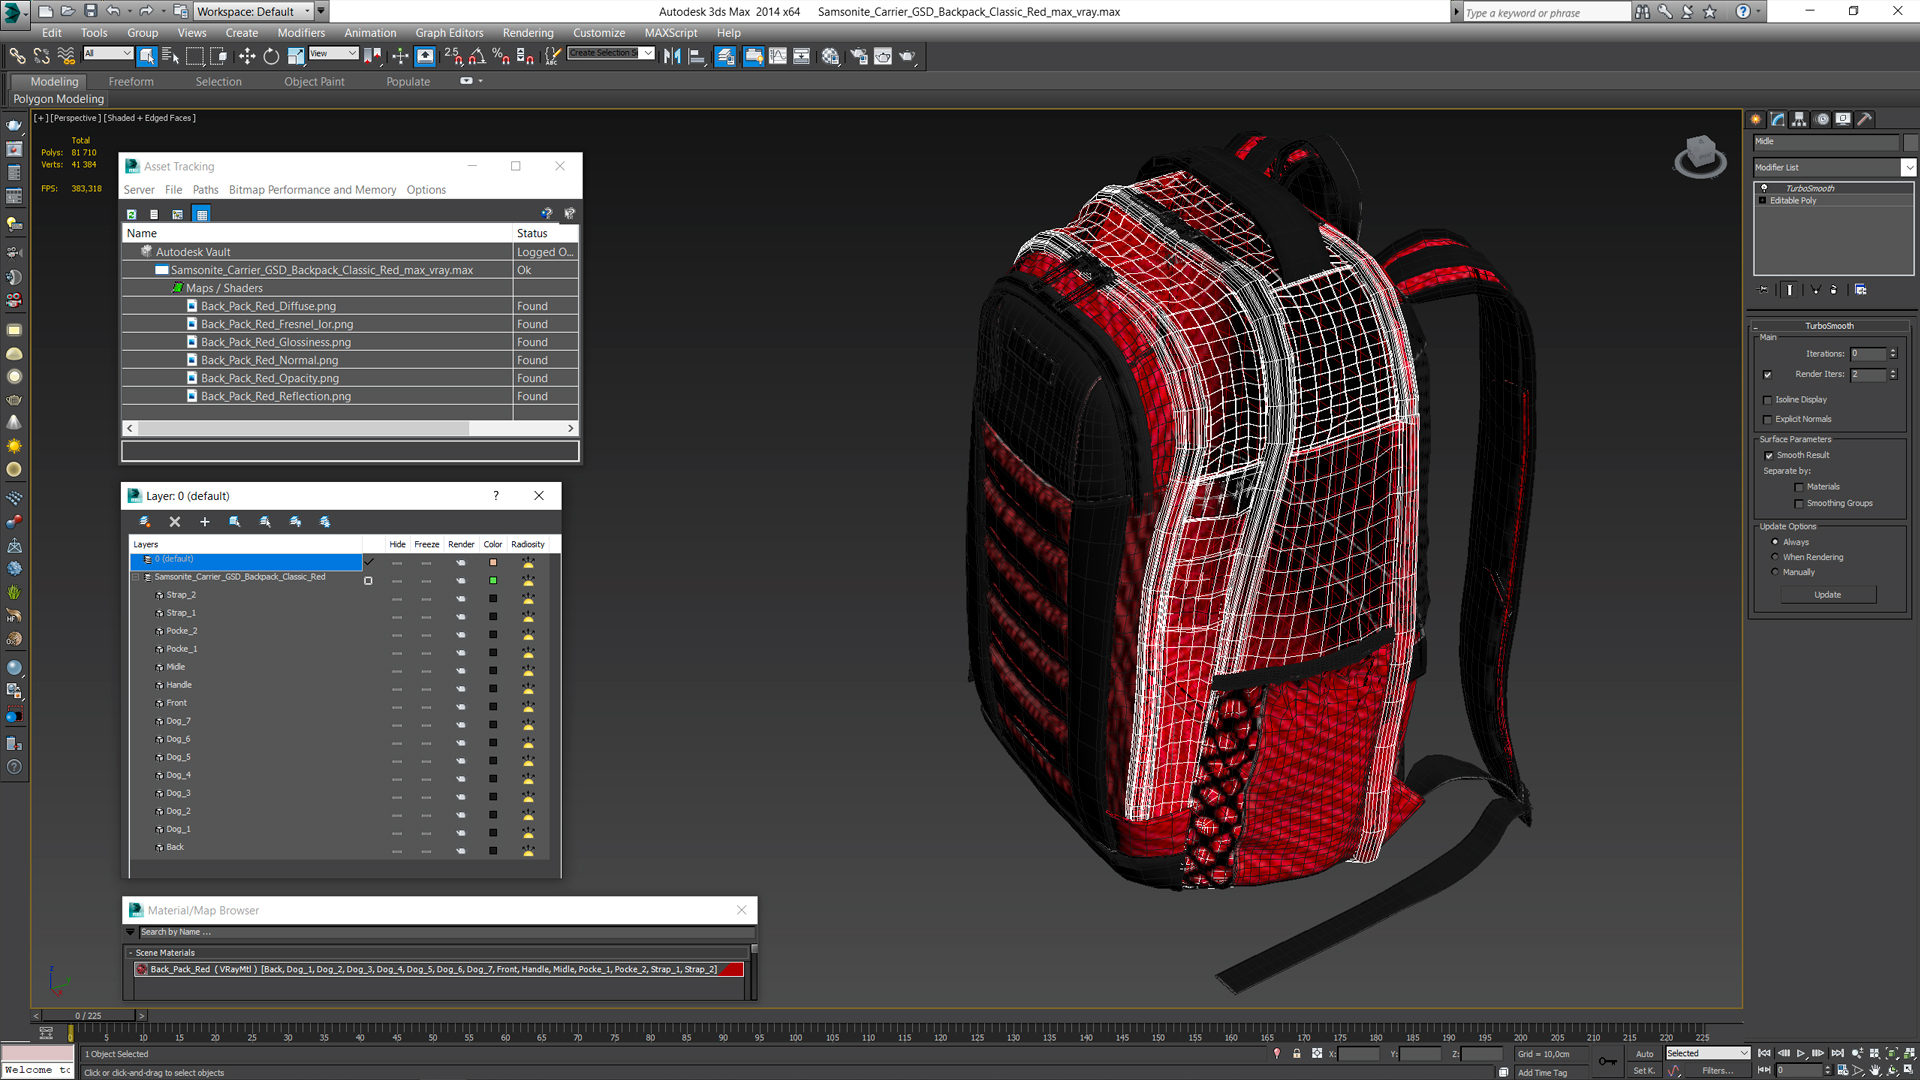Switch to Object Paint ribbon tab

[314, 82]
